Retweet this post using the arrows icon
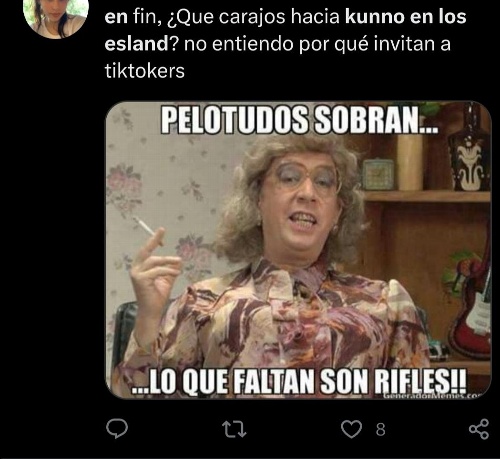This screenshot has height=459, width=500. click(234, 429)
